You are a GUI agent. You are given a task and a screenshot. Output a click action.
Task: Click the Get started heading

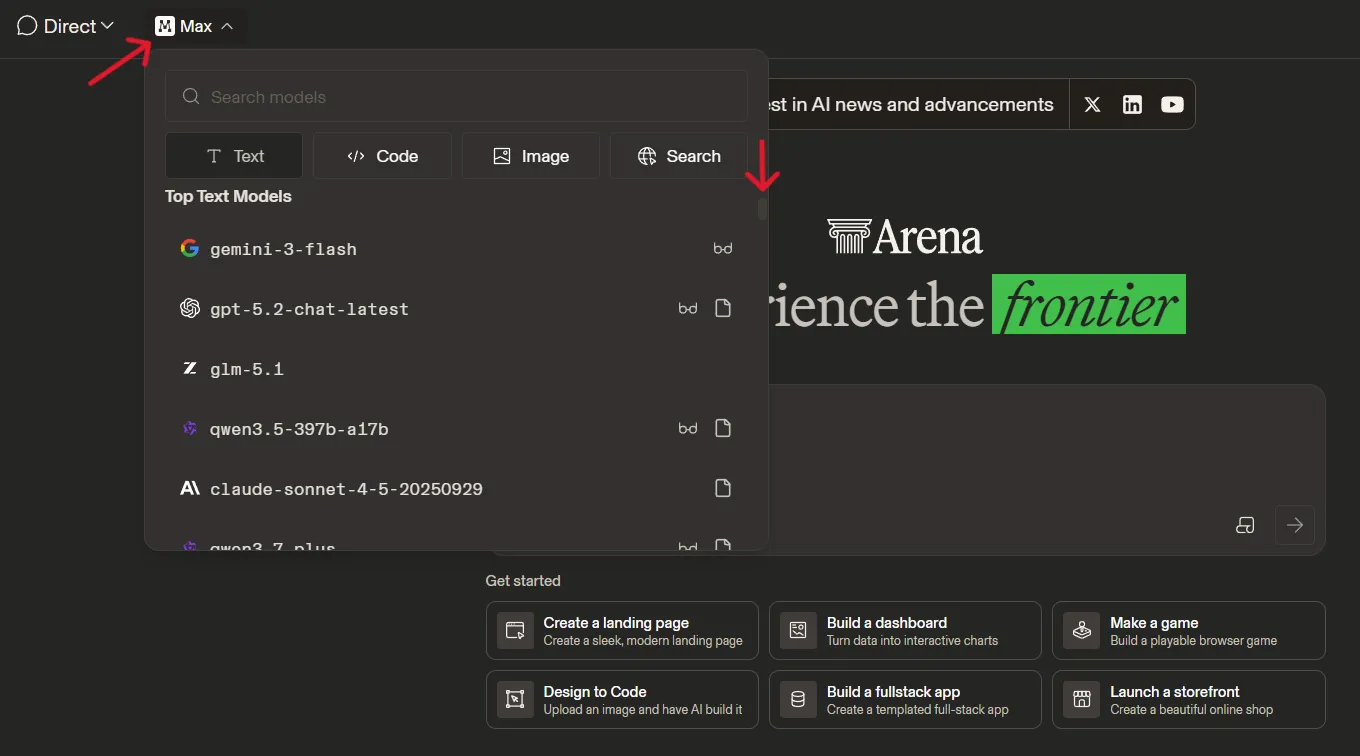[x=523, y=580]
